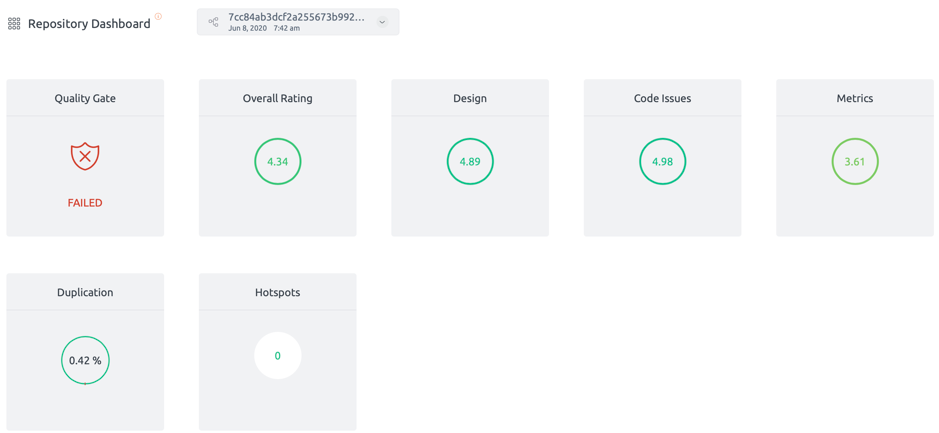The height and width of the screenshot is (433, 939).
Task: Click the Design 4.89 rating circle
Action: [470, 162]
